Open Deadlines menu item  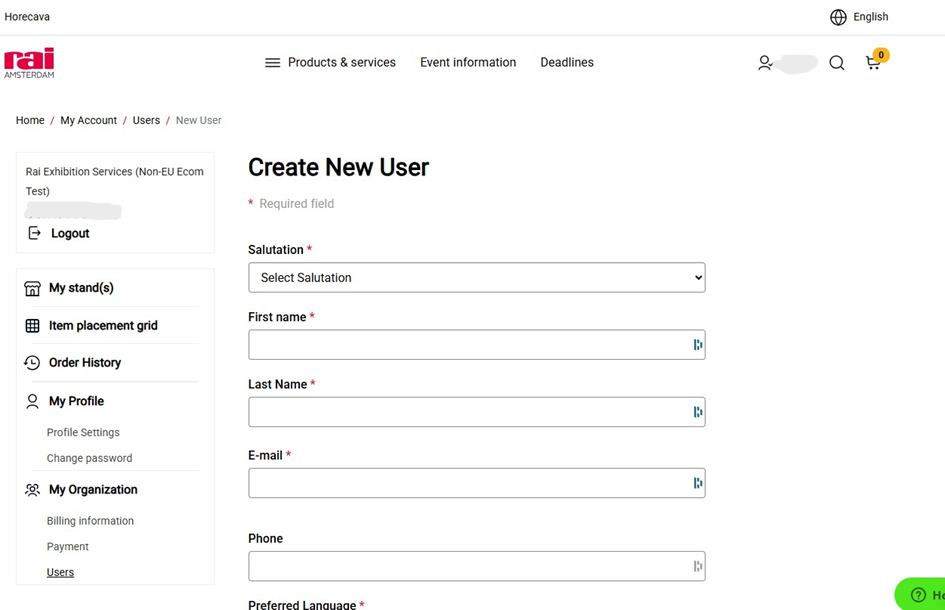[x=567, y=63]
